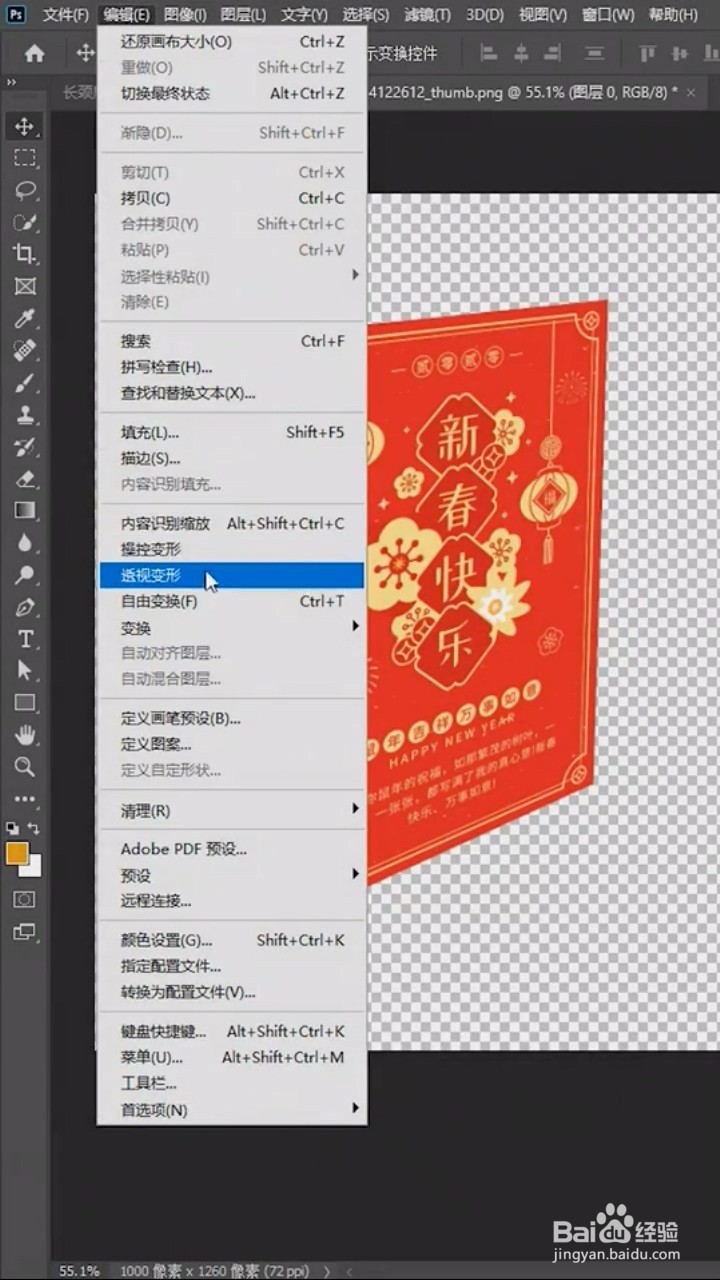Viewport: 720px width, 1280px height.
Task: Select the Crop tool
Action: (25, 254)
